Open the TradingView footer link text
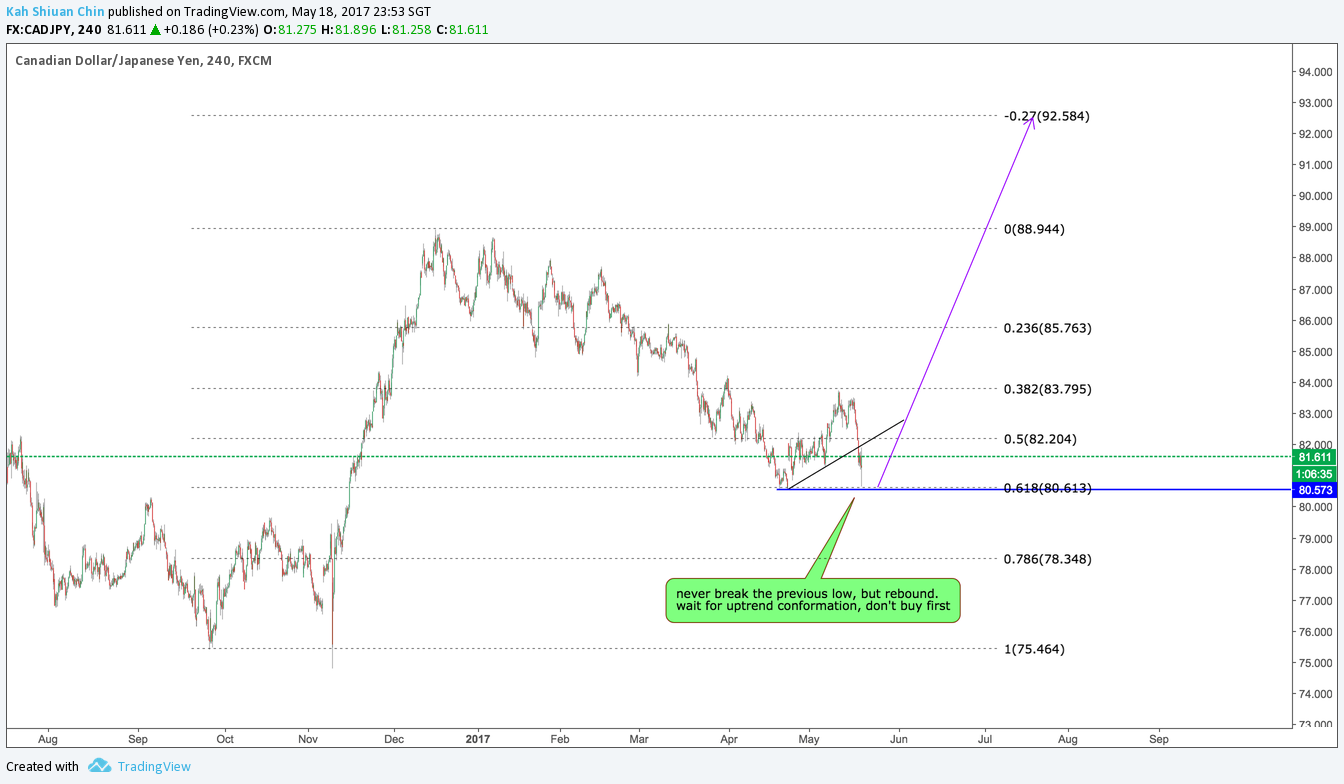 pos(154,767)
